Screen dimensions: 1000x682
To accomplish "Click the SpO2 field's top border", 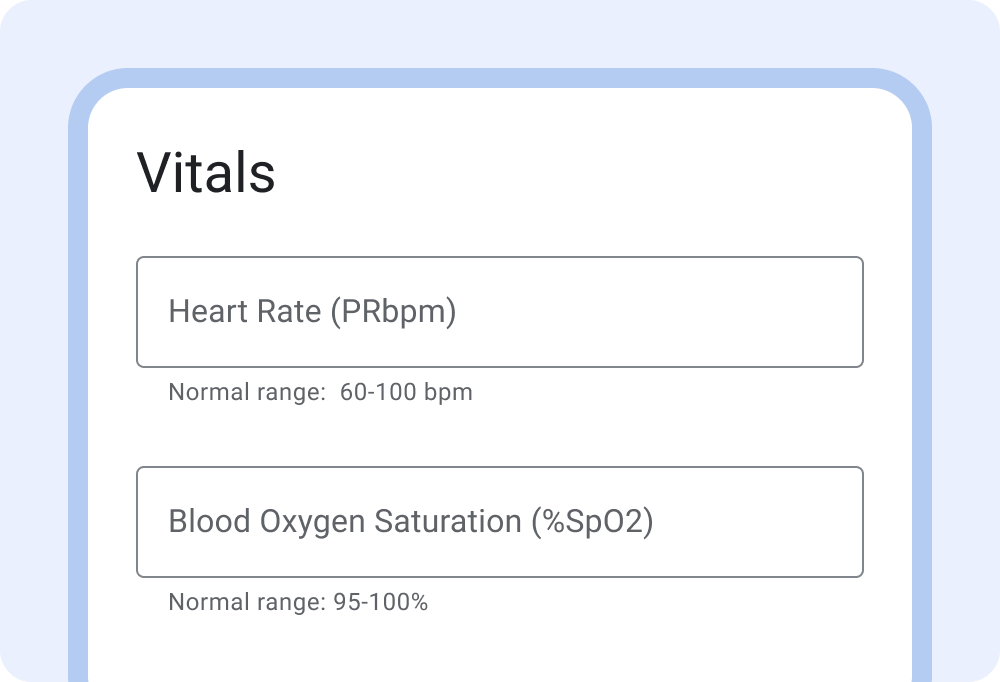I will pyautogui.click(x=500, y=468).
